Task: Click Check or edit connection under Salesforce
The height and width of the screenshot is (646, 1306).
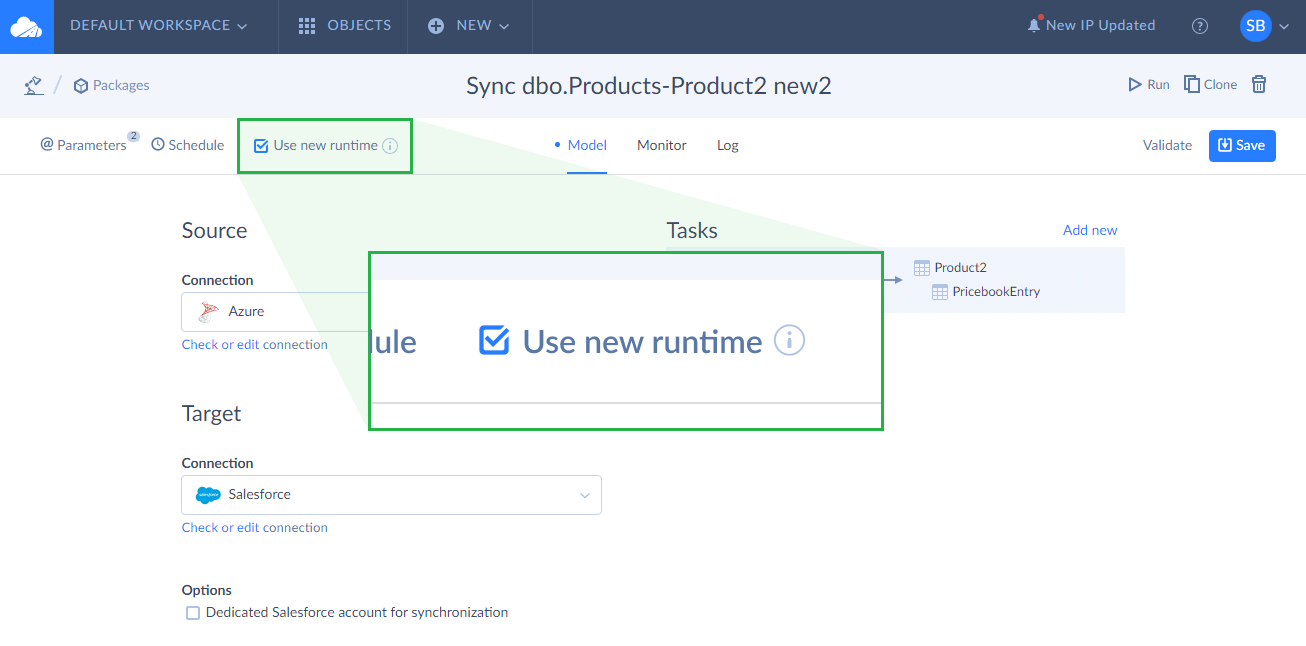Action: 255,527
